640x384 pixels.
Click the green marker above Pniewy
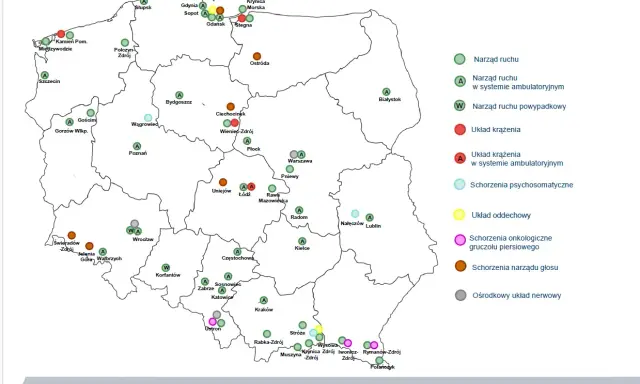click(289, 169)
